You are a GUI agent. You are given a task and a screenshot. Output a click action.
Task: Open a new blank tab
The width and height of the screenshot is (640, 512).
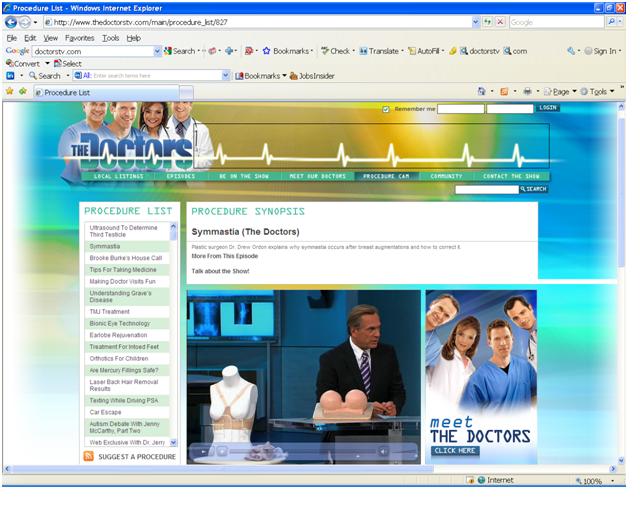187,93
